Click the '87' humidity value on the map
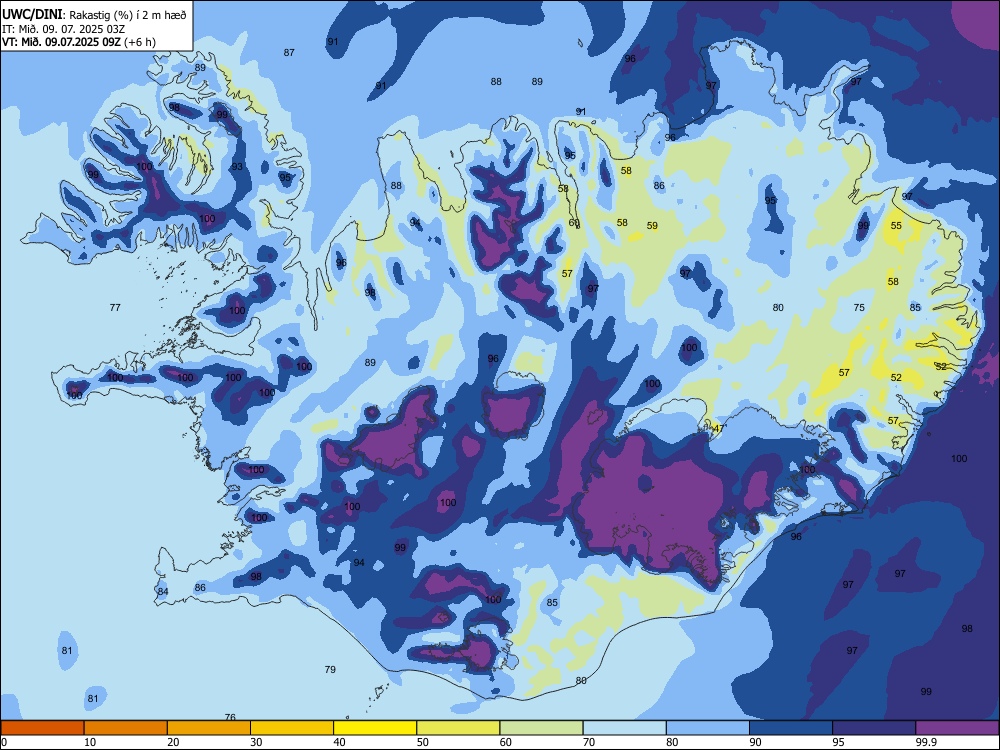The width and height of the screenshot is (1000, 750). click(289, 52)
